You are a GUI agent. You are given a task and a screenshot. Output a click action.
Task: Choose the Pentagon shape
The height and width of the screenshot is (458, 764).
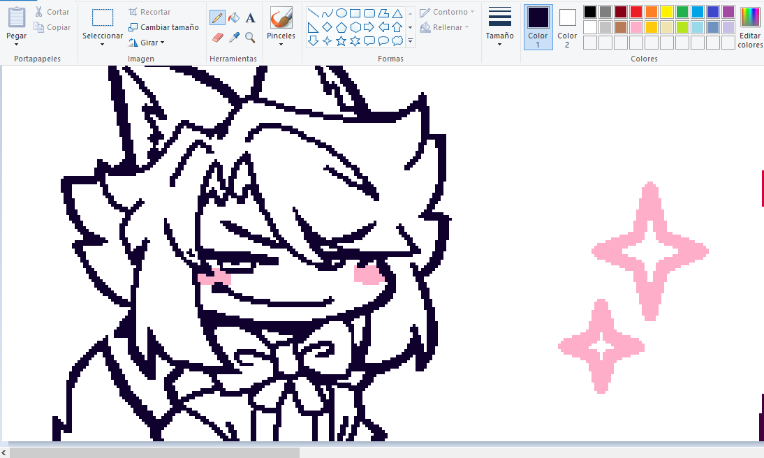pyautogui.click(x=342, y=27)
